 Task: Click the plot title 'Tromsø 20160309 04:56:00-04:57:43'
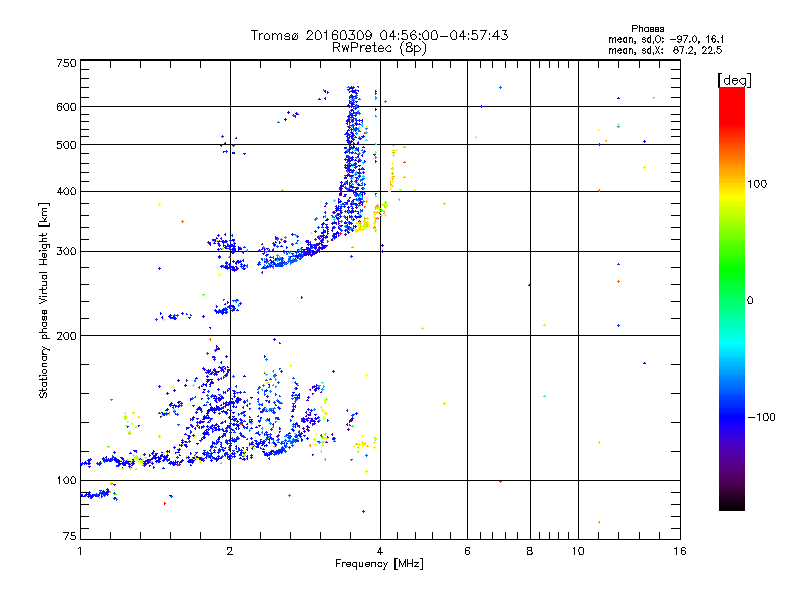[379, 35]
